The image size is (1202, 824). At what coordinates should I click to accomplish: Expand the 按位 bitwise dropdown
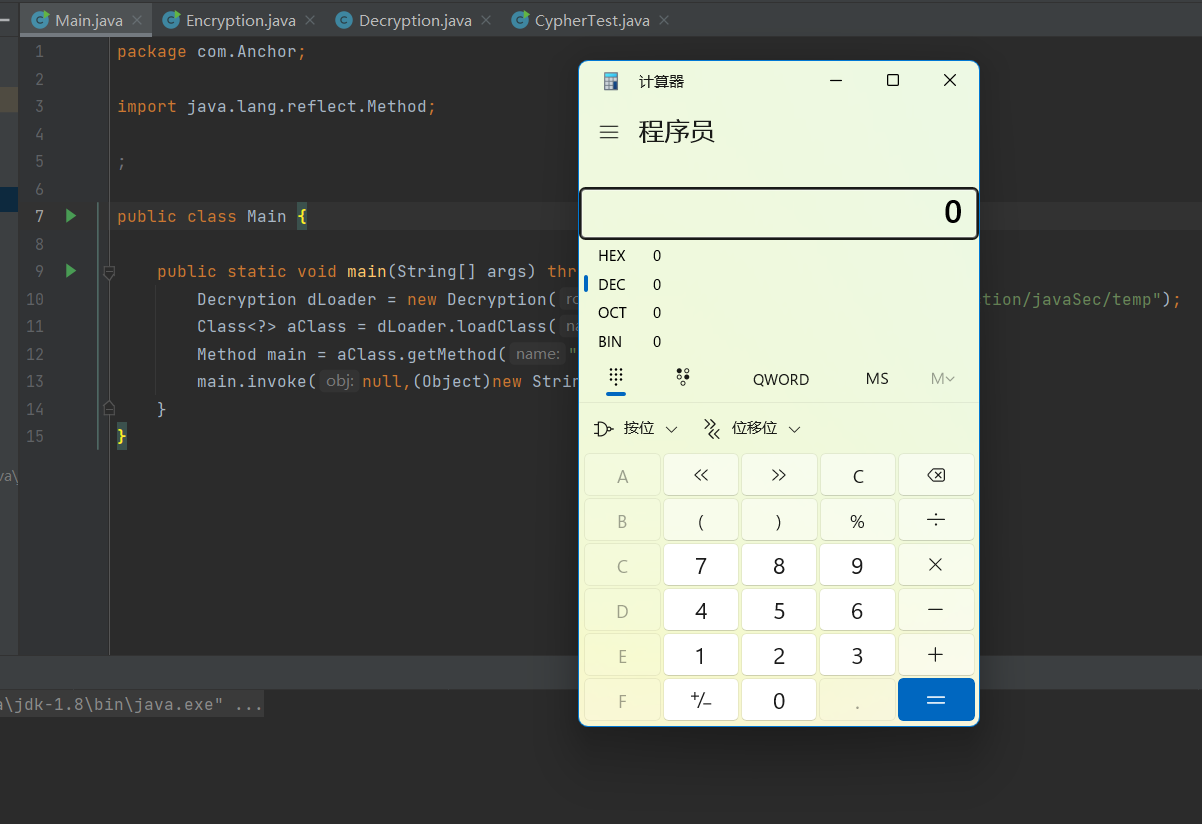(636, 428)
